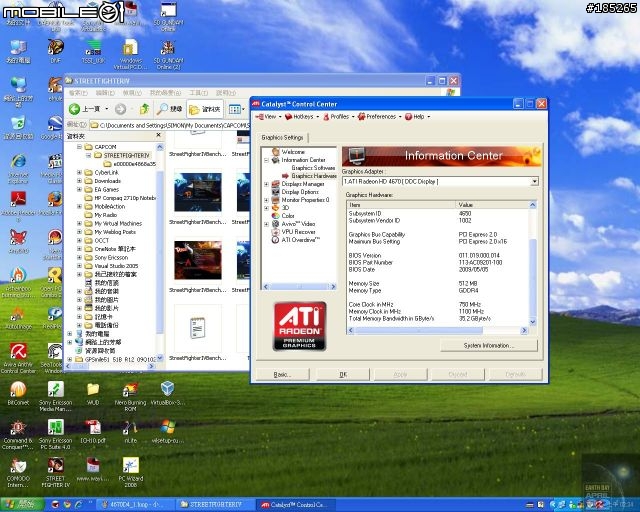Screen dimensions: 640x512
Task: Open the Preferences menu in Catalyst
Action: [x=379, y=117]
